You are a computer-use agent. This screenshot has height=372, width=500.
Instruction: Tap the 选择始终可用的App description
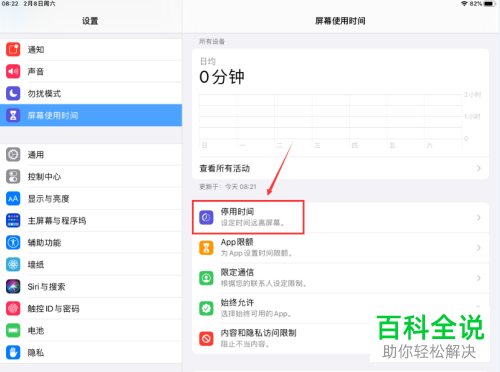coord(256,314)
